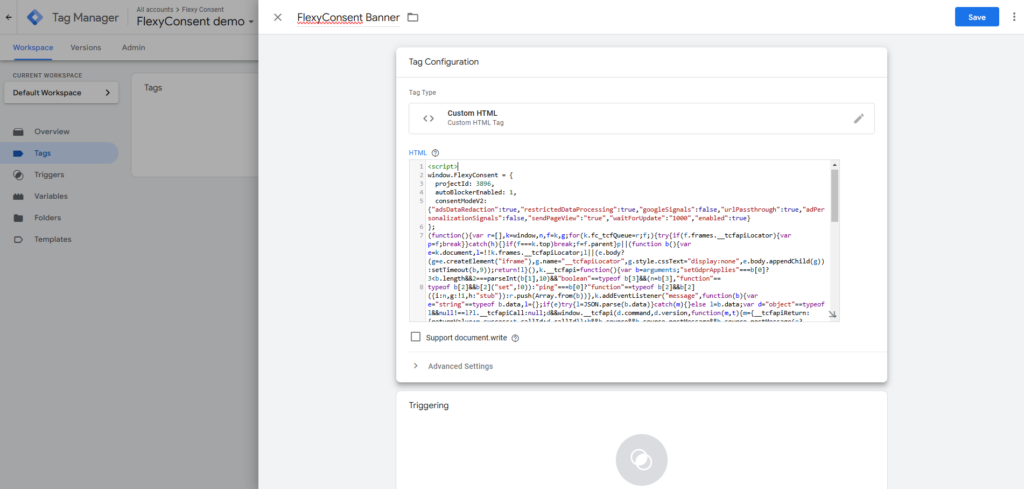Switch to the Admin tab
This screenshot has width=1024, height=489.
[133, 47]
